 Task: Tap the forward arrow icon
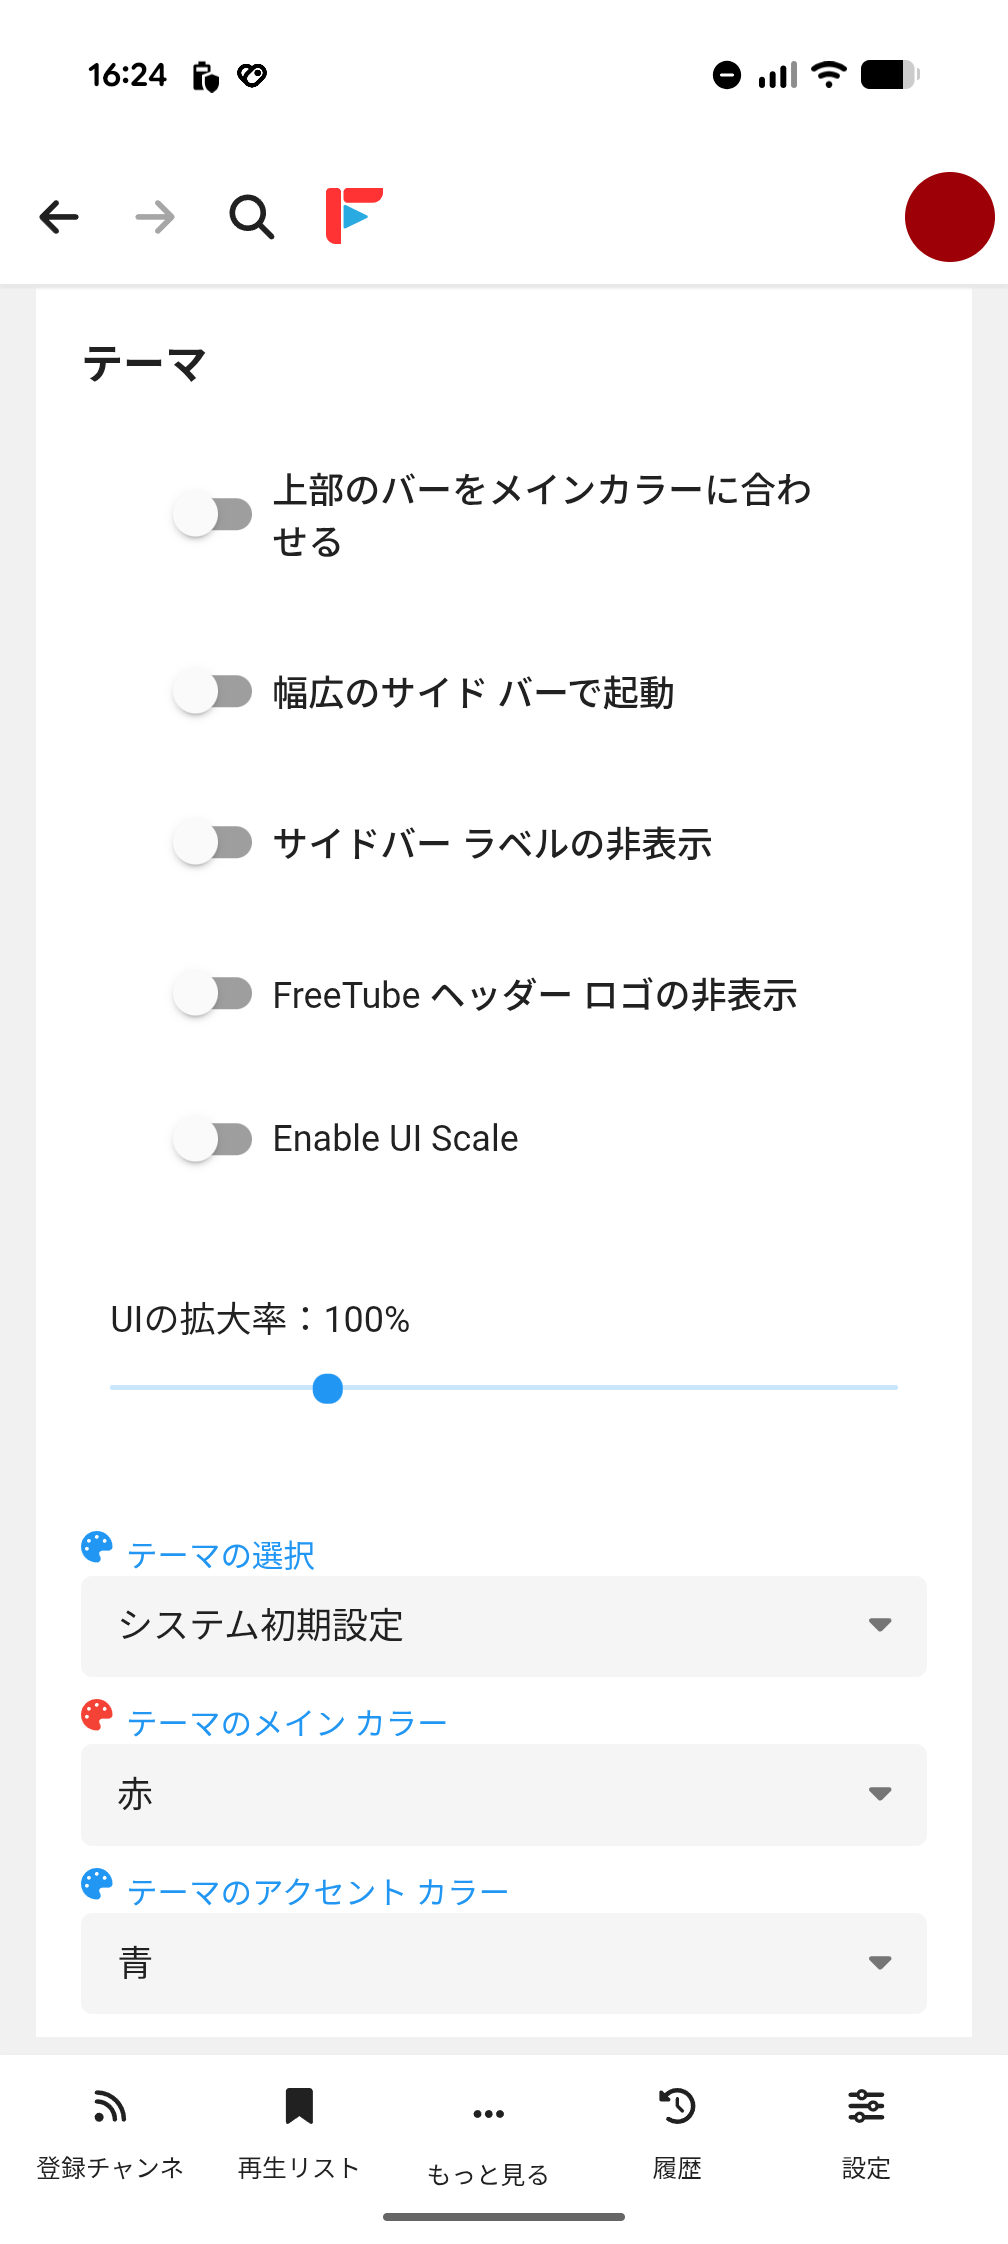[155, 217]
